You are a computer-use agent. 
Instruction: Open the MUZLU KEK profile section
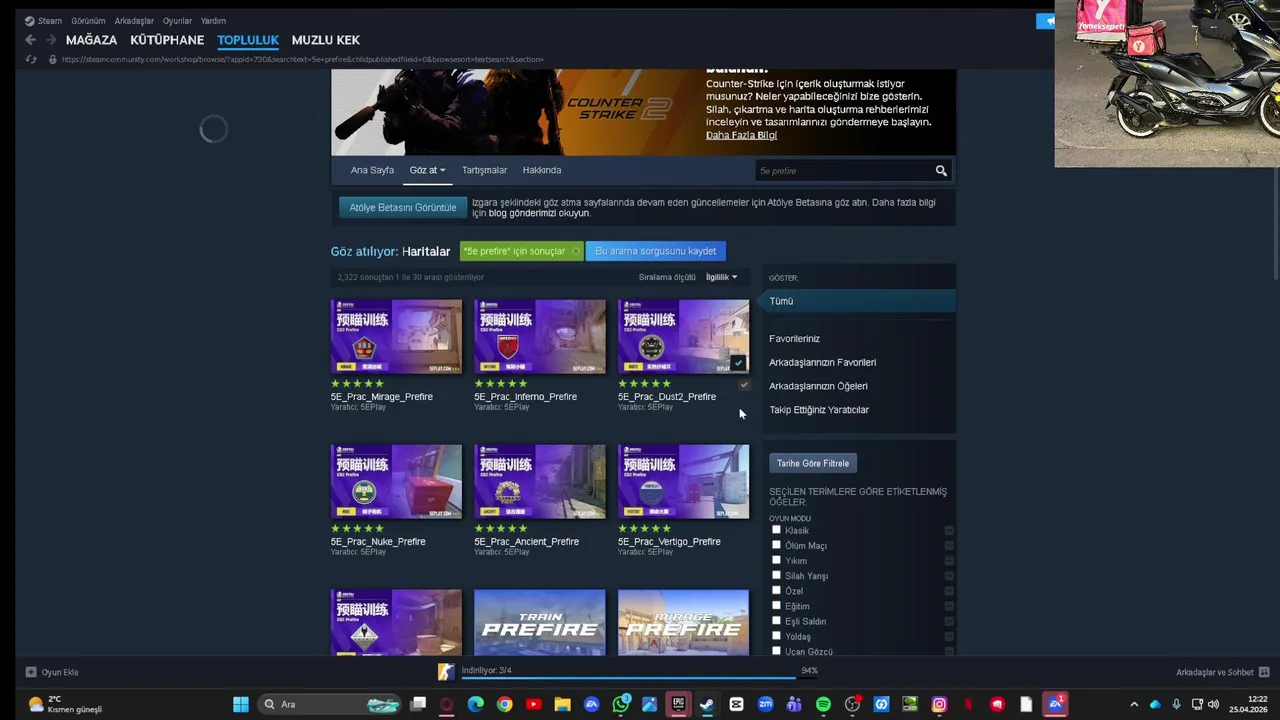326,40
